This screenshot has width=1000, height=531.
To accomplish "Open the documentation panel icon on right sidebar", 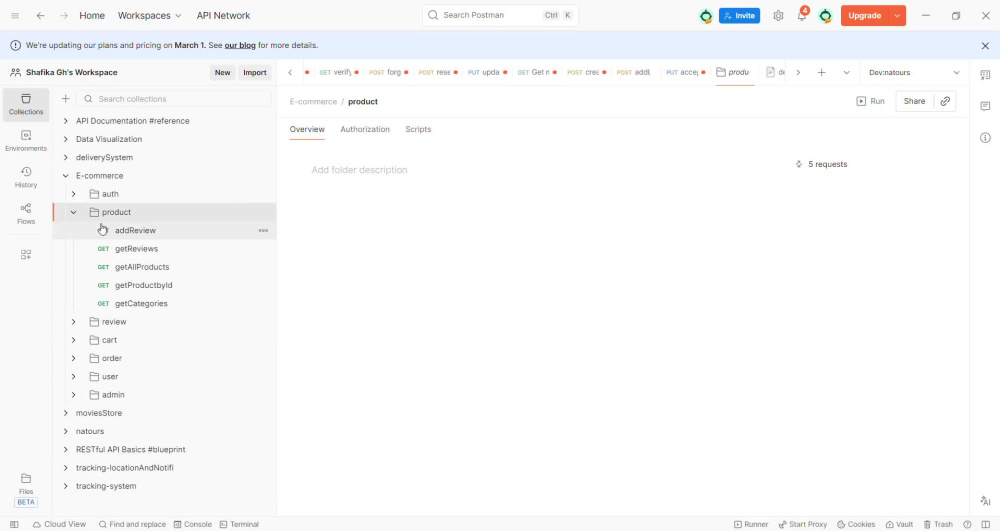I will tap(985, 75).
